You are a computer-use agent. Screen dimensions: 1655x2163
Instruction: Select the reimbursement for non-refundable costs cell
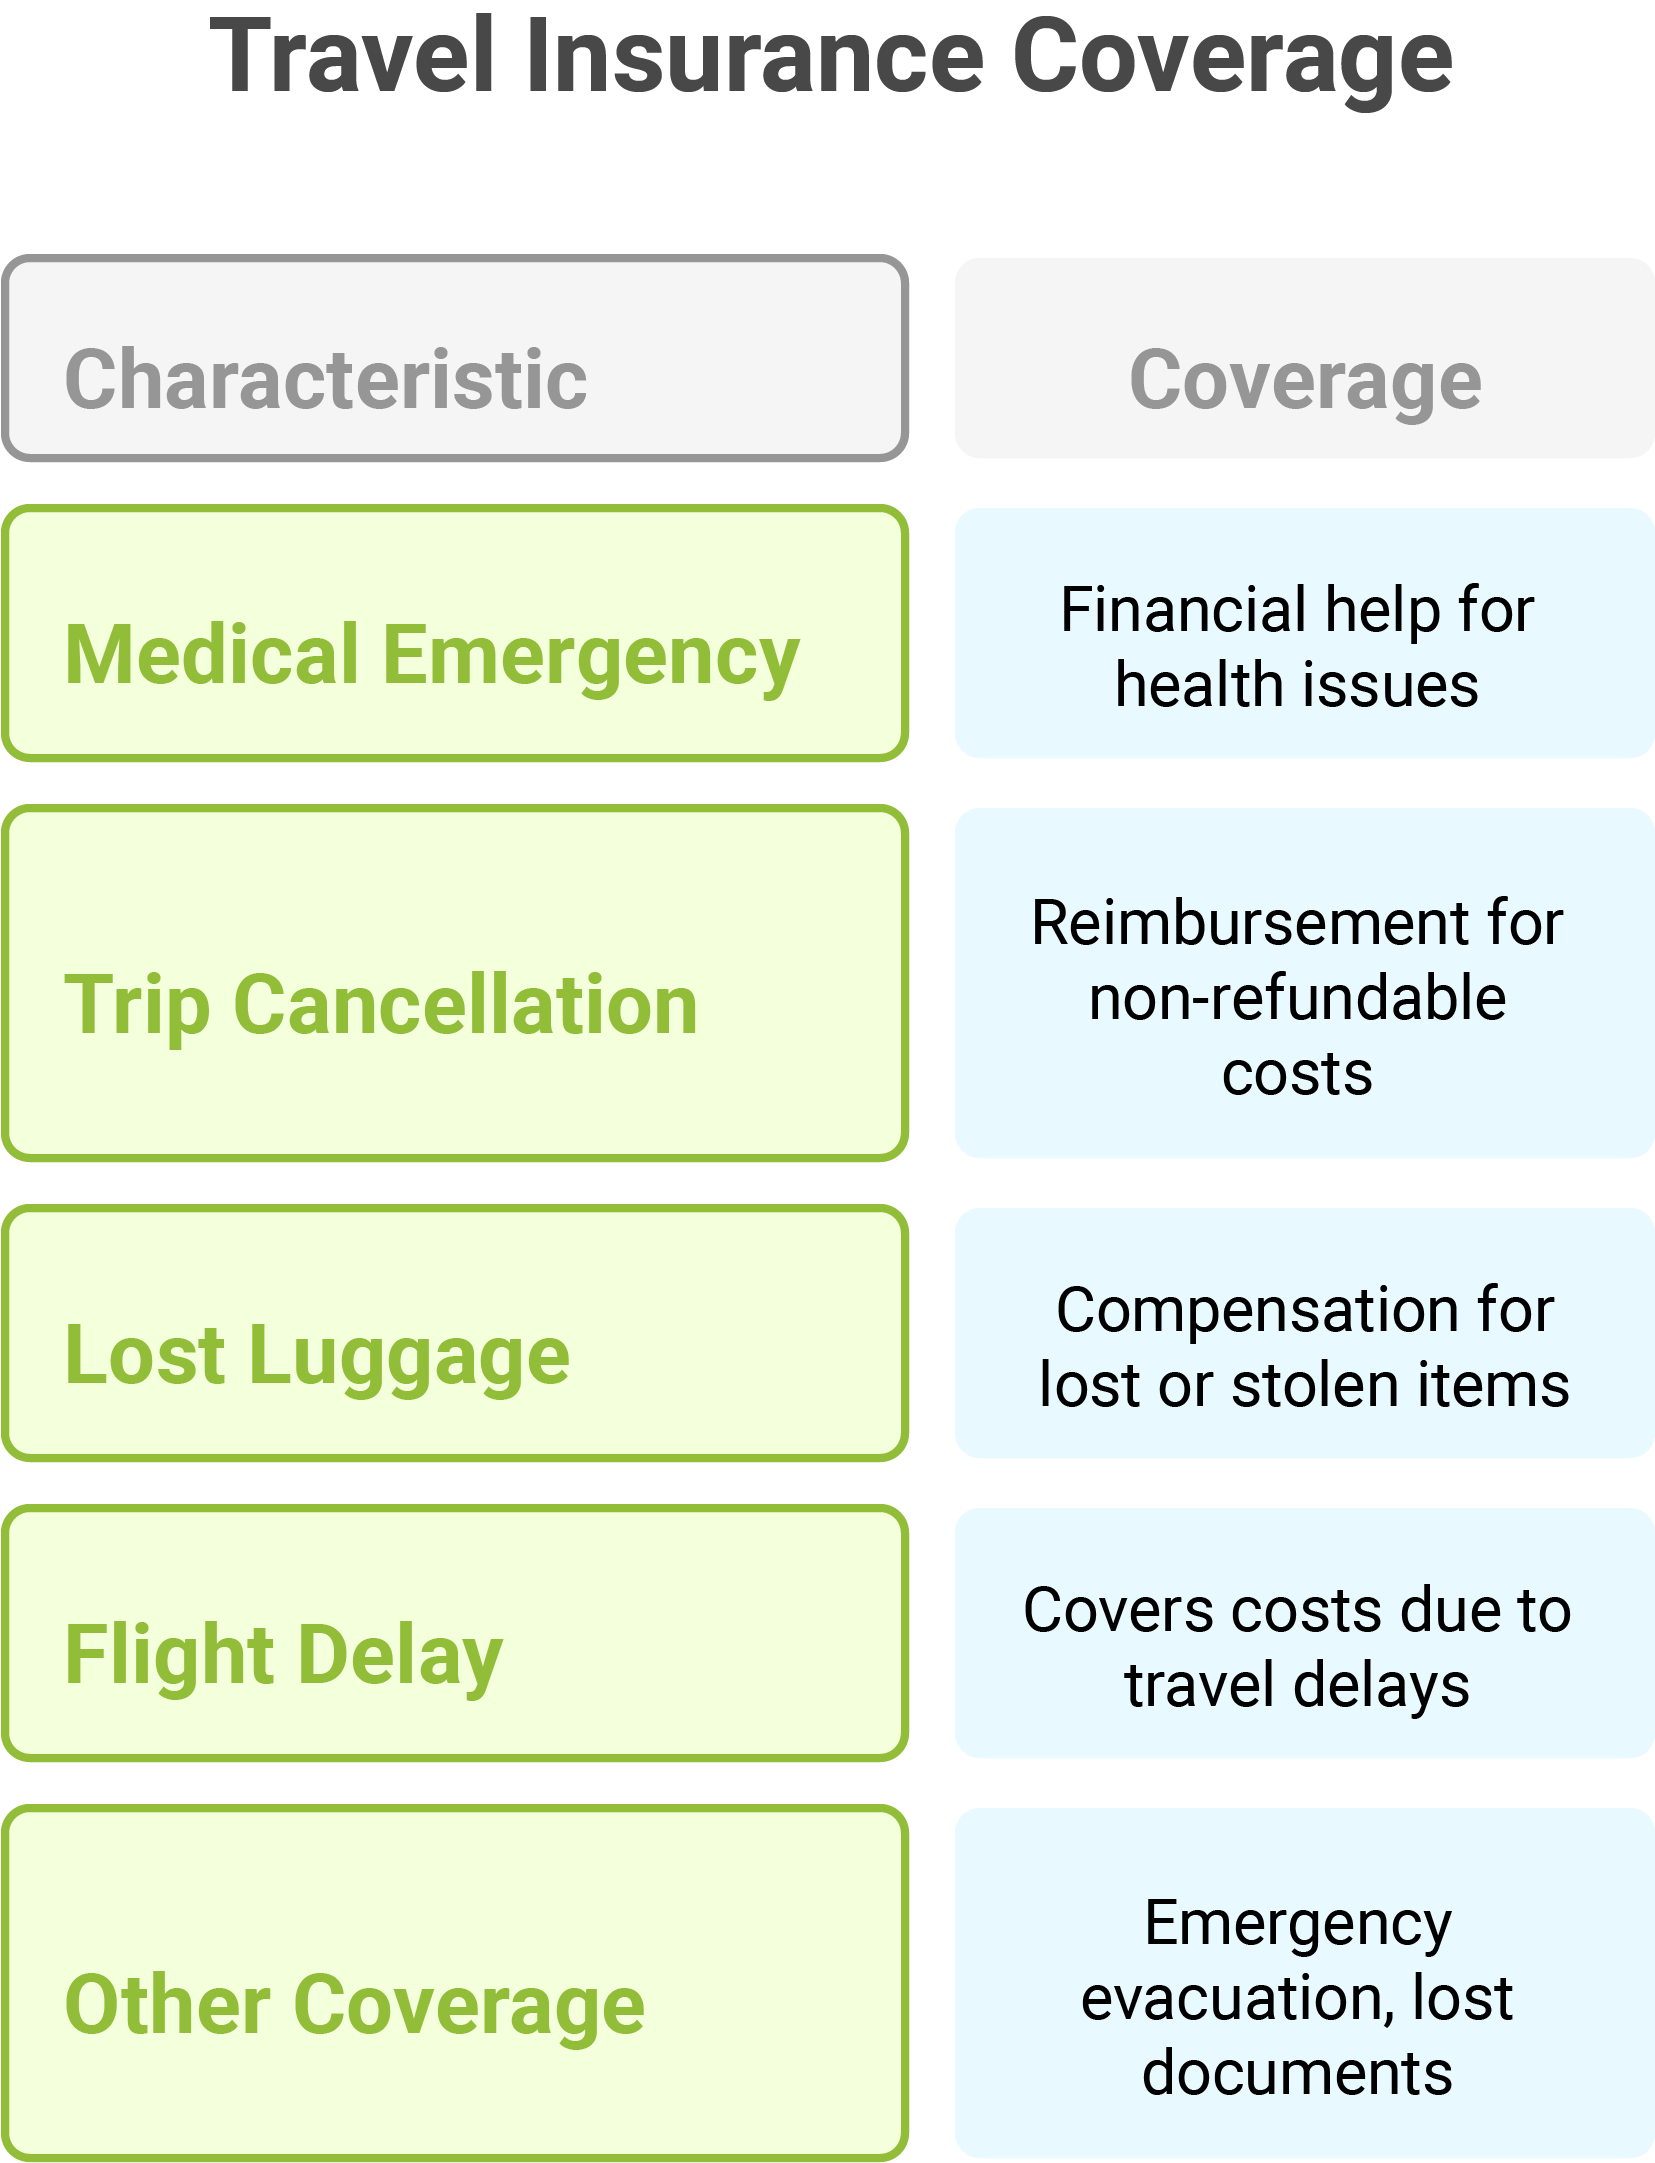click(1304, 983)
